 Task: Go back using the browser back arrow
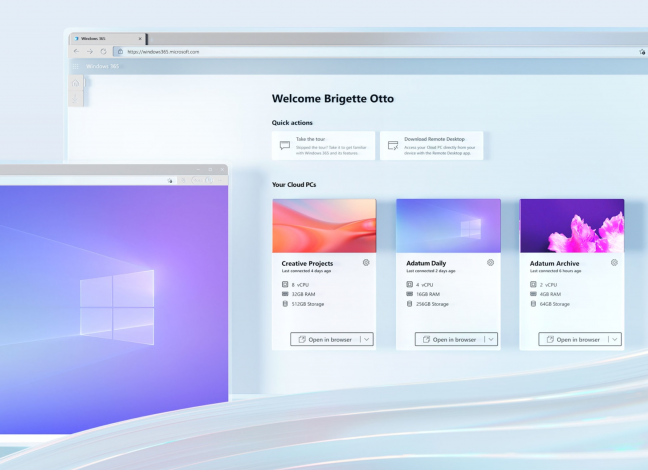76,52
